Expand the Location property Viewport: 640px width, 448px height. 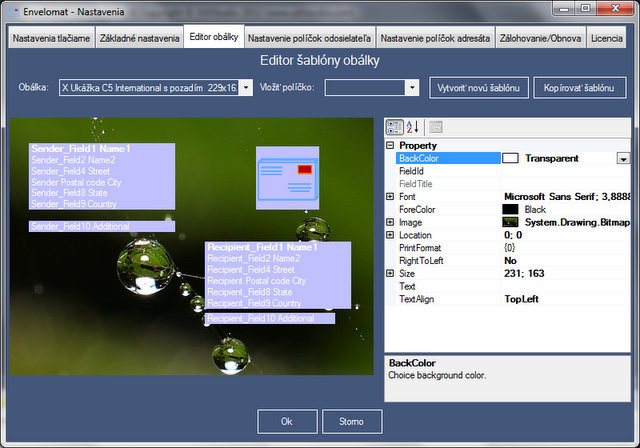click(390, 235)
